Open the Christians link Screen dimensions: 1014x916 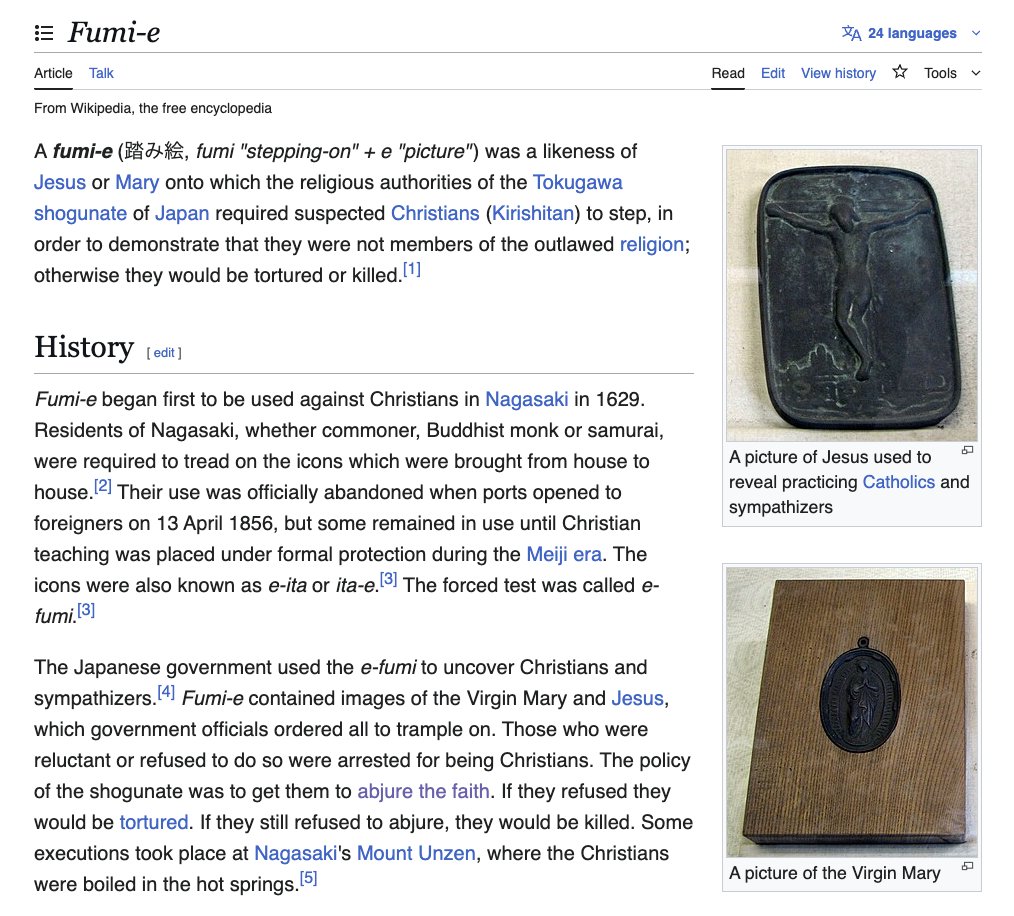pos(435,213)
